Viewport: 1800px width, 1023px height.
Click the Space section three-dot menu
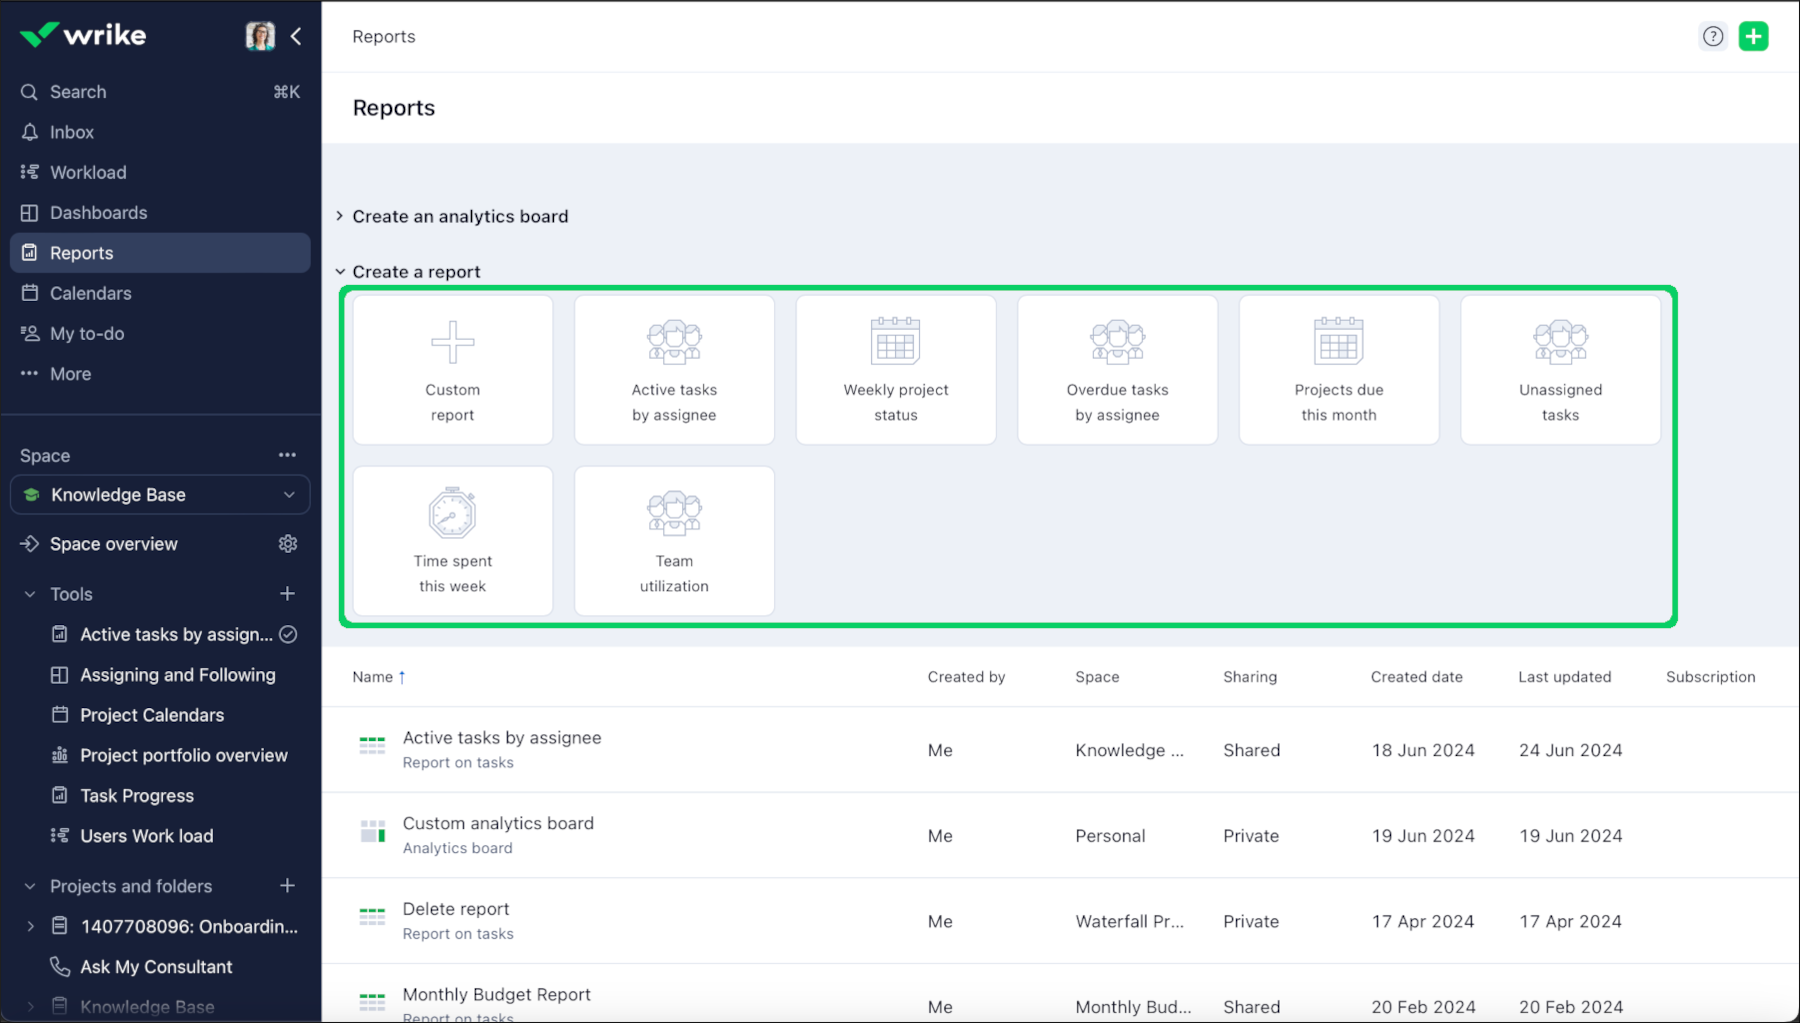coord(287,455)
